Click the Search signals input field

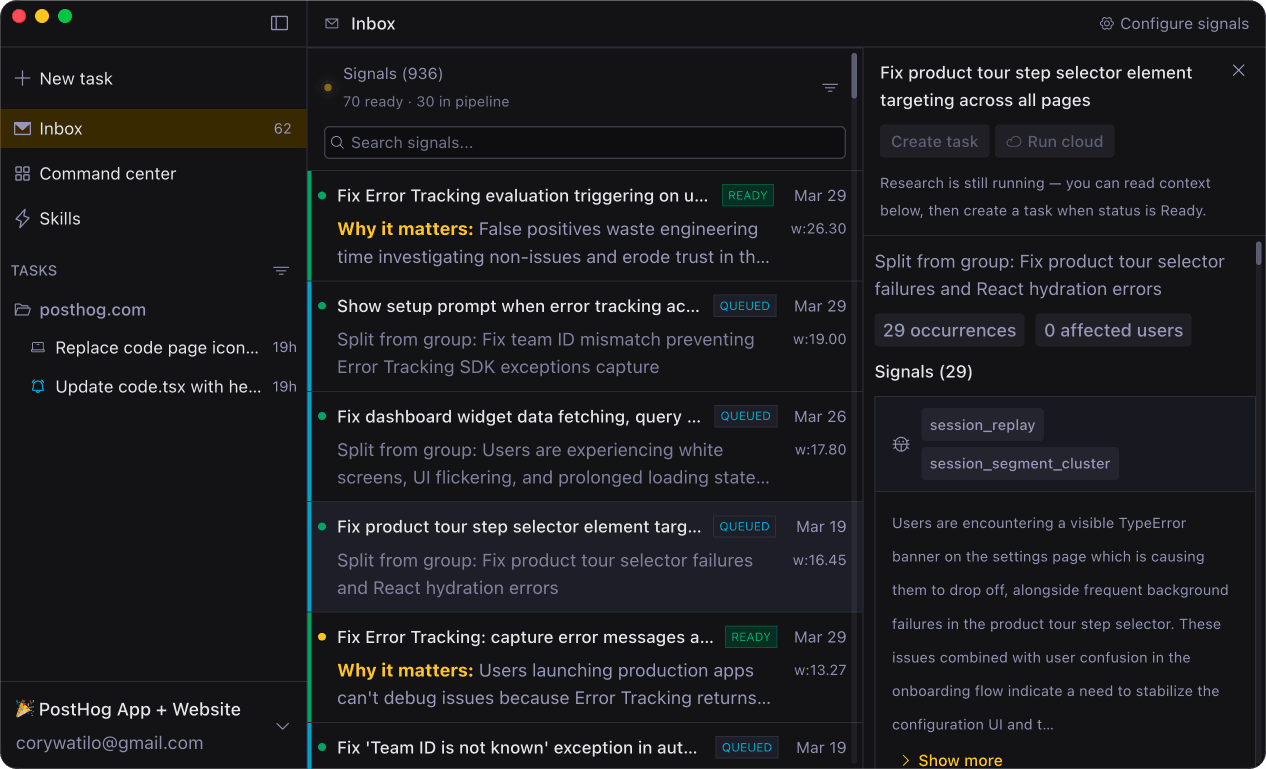point(584,142)
